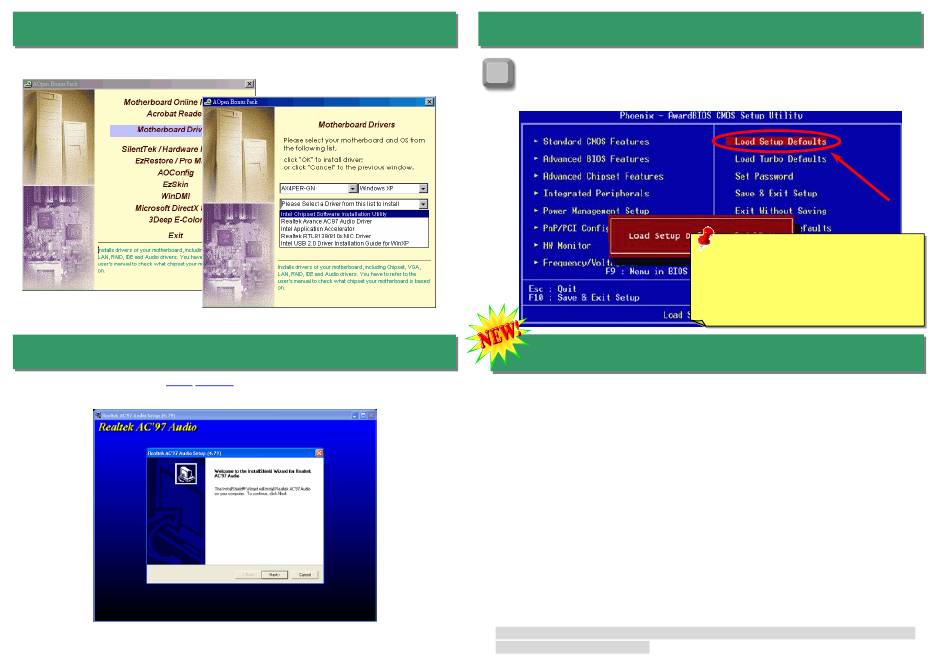
Task: Open Advanced BIOS Features in BIOS menu
Action: 596,159
